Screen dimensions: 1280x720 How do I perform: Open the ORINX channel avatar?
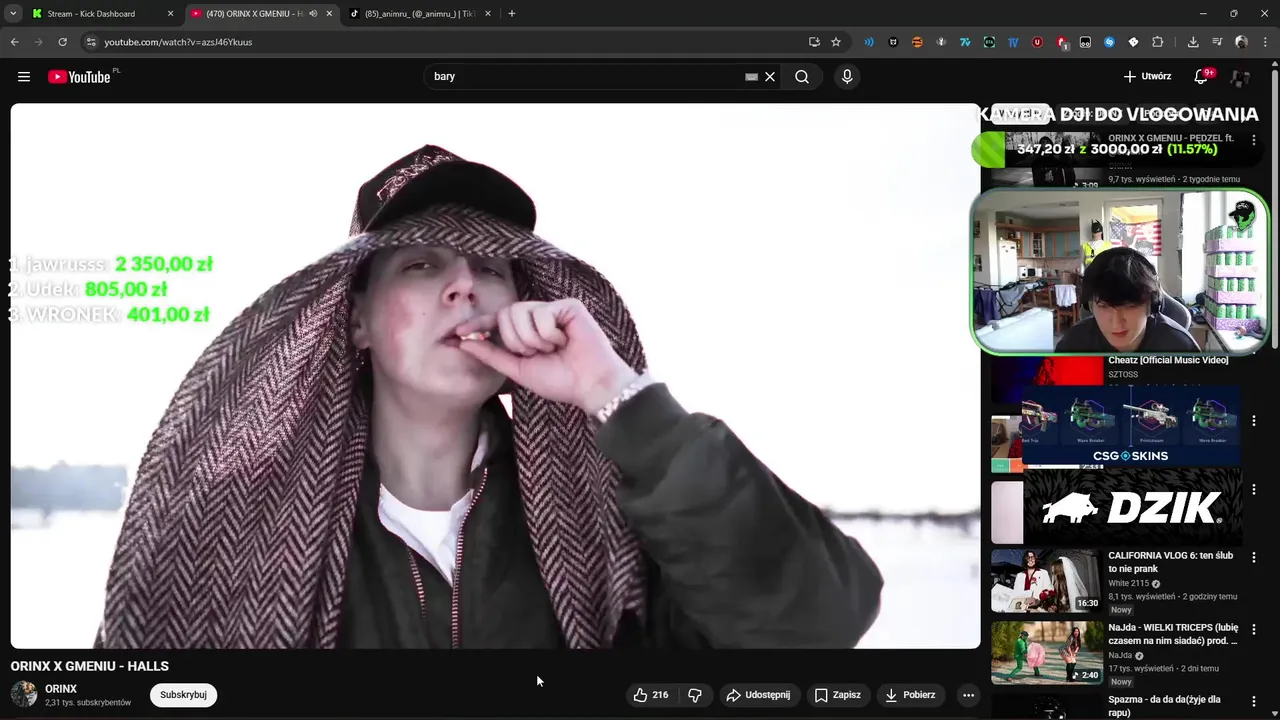point(24,694)
